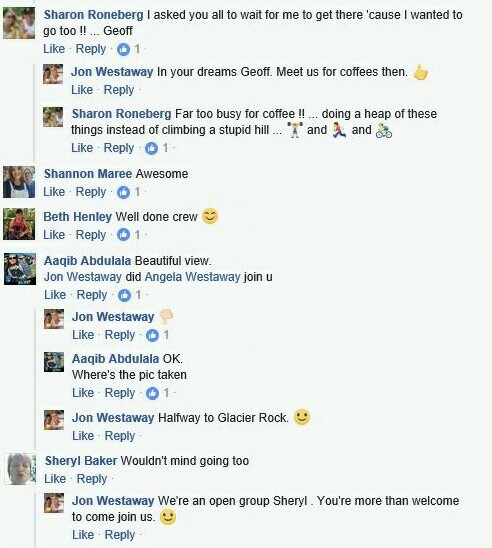
Task: Click the cyclist emoji in Sharon's reply
Action: tap(384, 130)
